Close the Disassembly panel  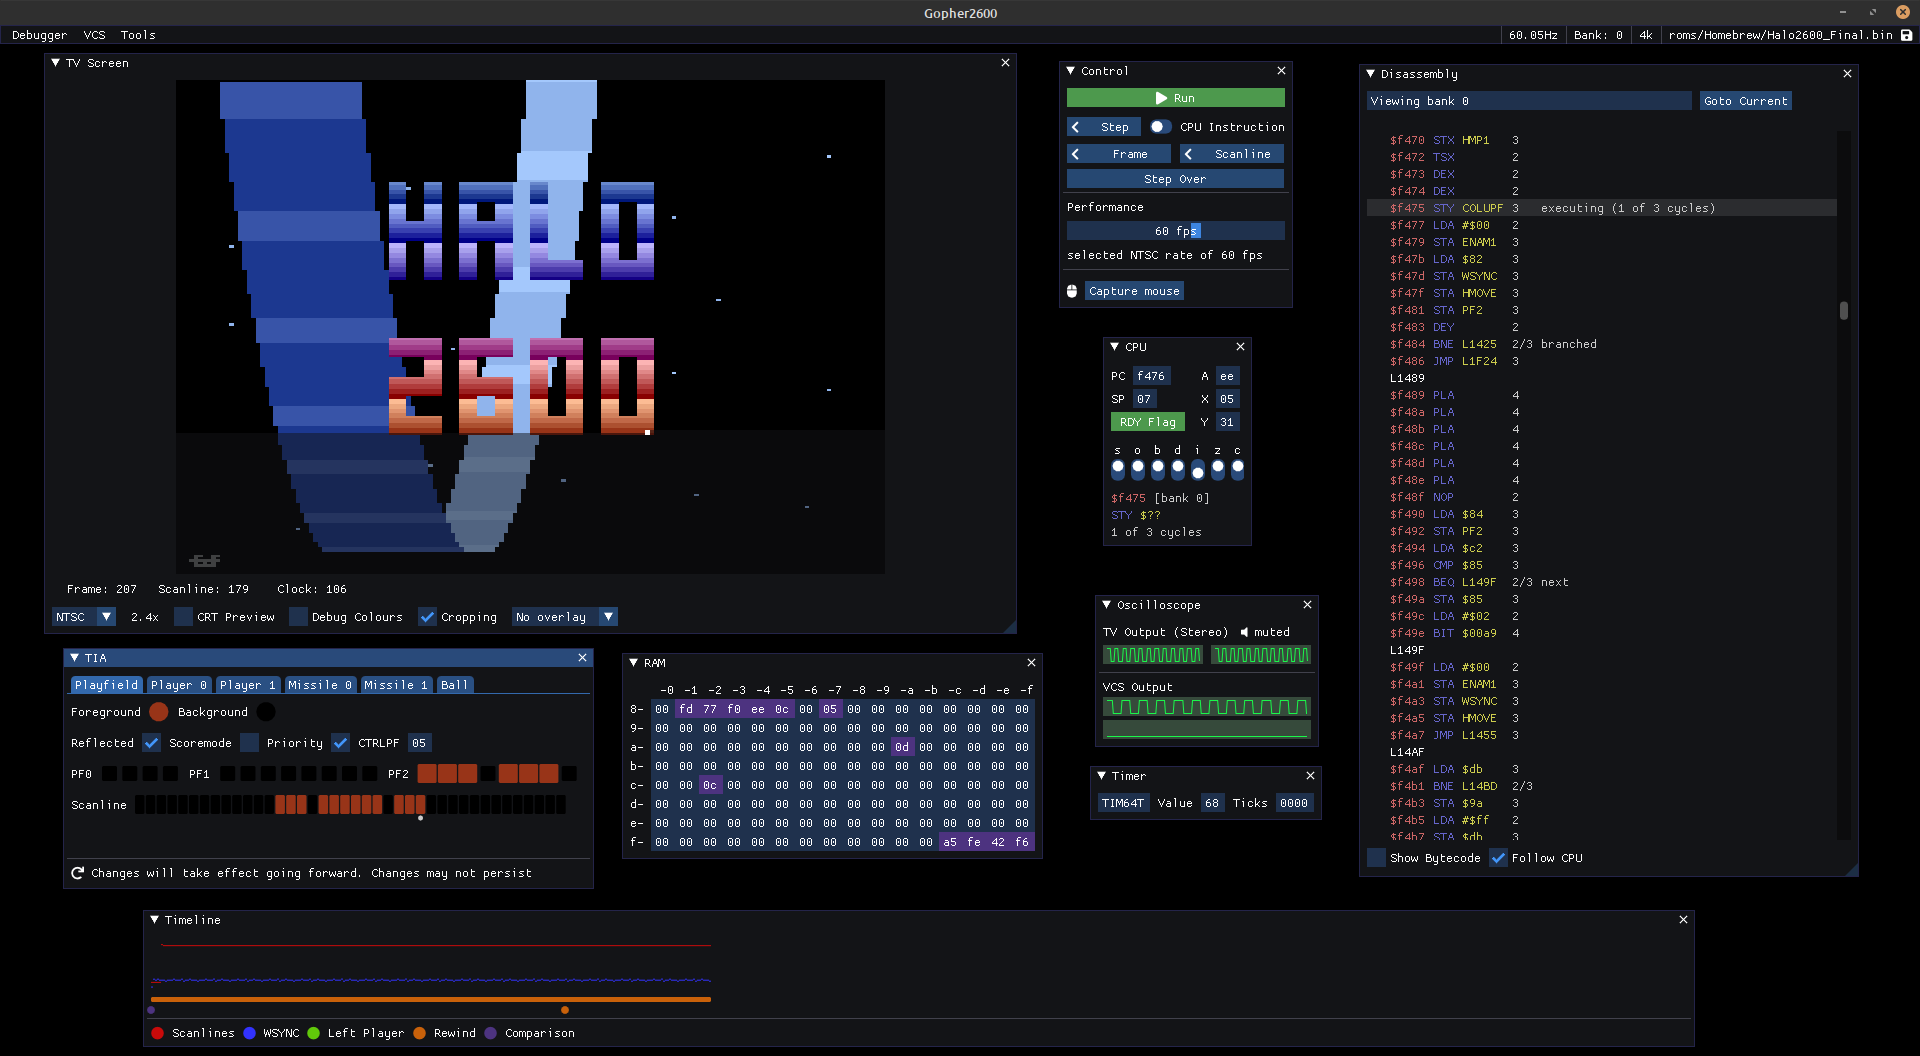coord(1847,74)
